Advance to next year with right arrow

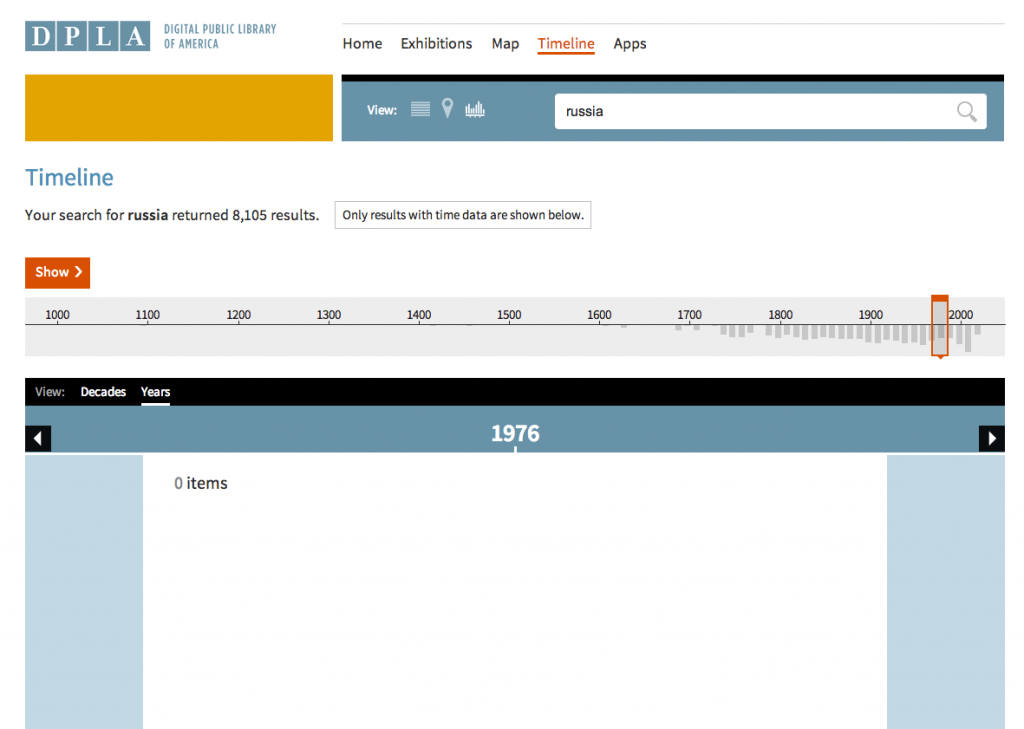[x=991, y=438]
